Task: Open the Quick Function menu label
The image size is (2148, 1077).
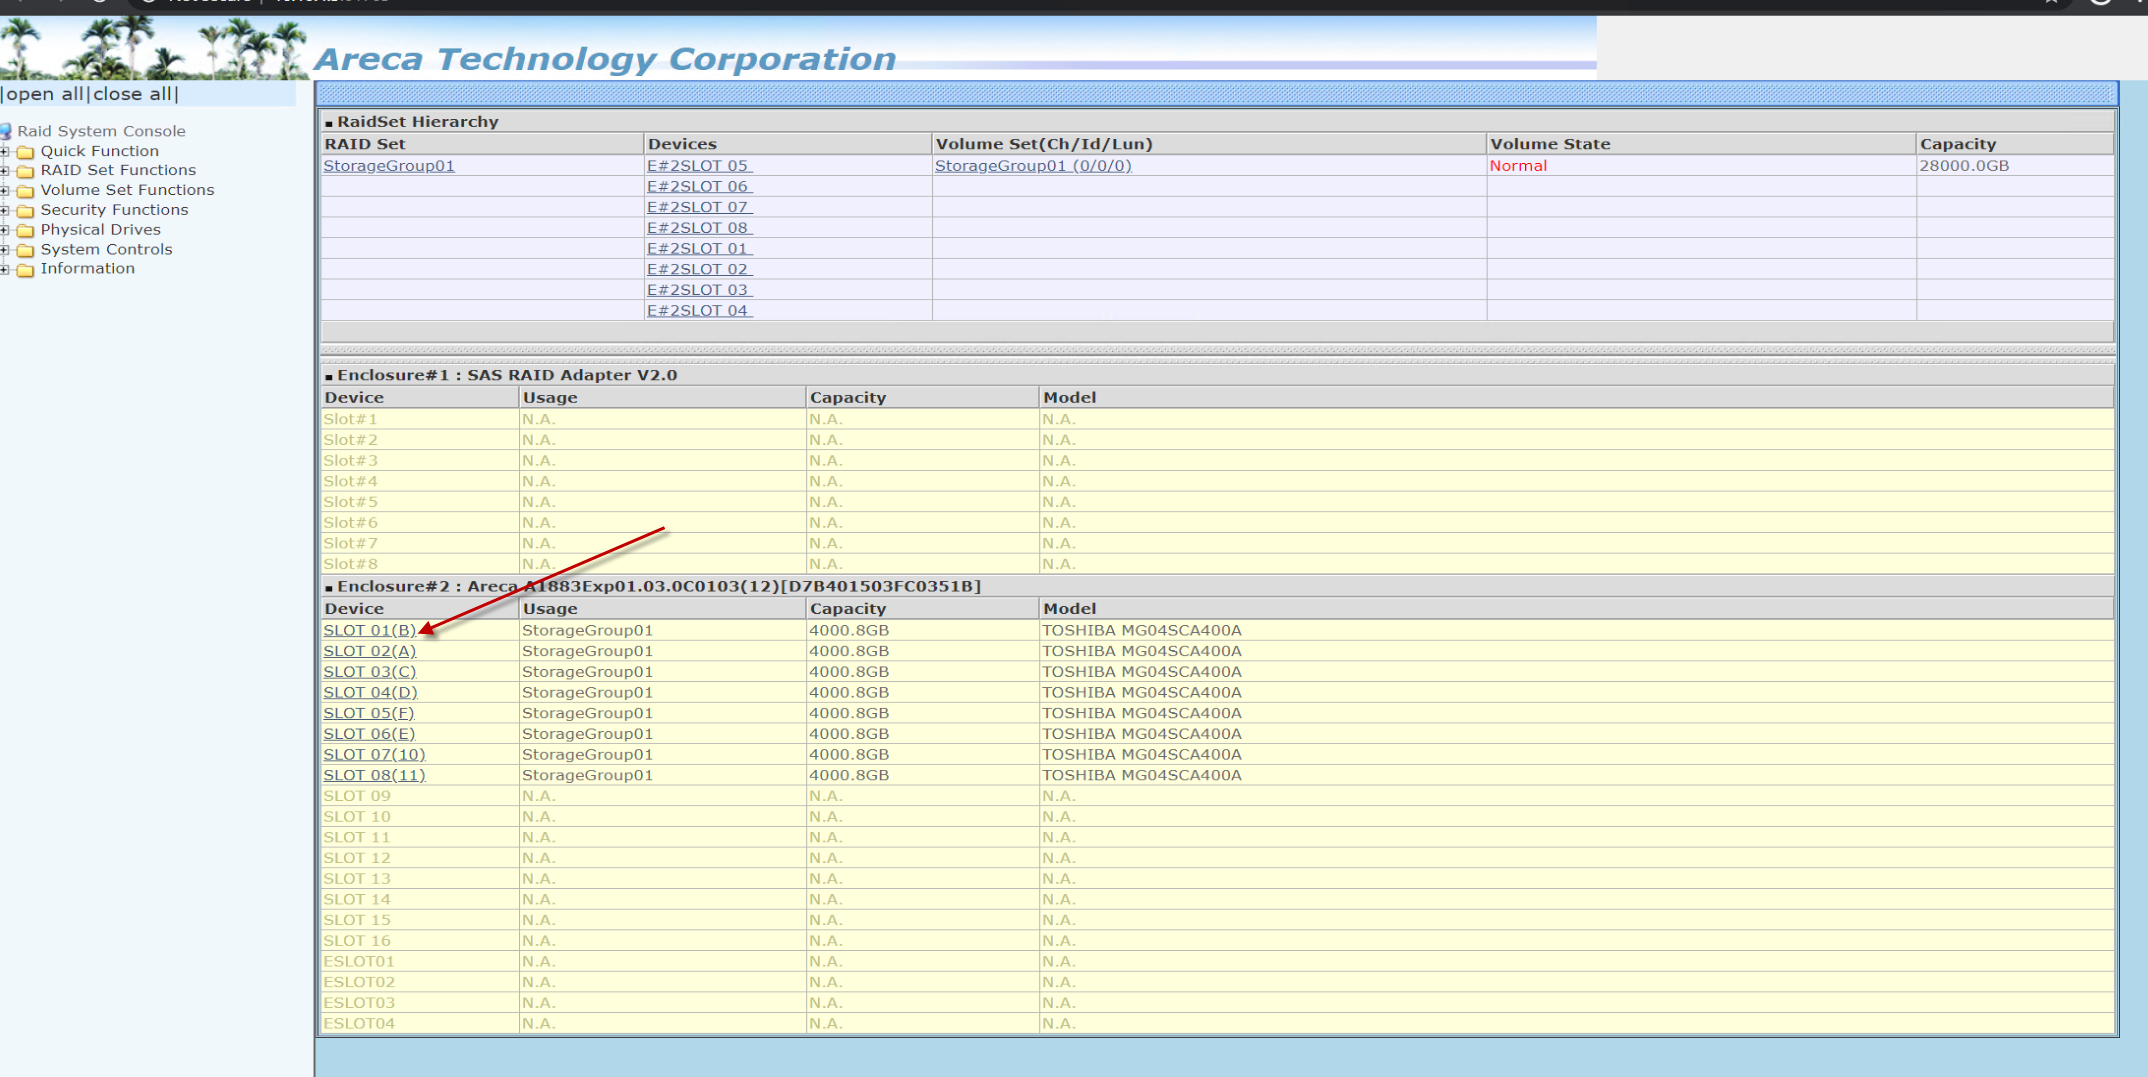Action: (x=99, y=151)
